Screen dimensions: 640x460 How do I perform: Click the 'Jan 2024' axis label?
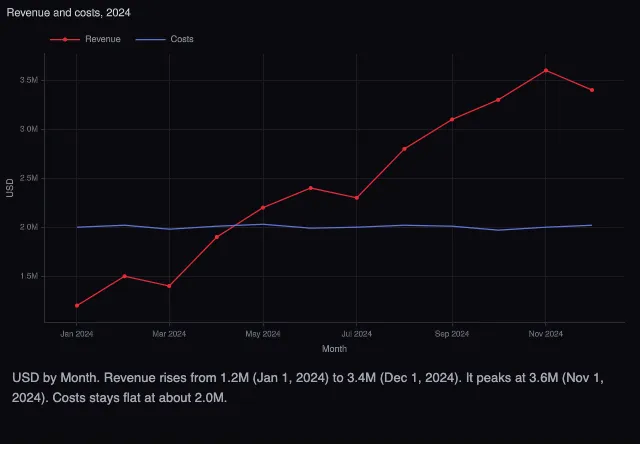tap(77, 334)
